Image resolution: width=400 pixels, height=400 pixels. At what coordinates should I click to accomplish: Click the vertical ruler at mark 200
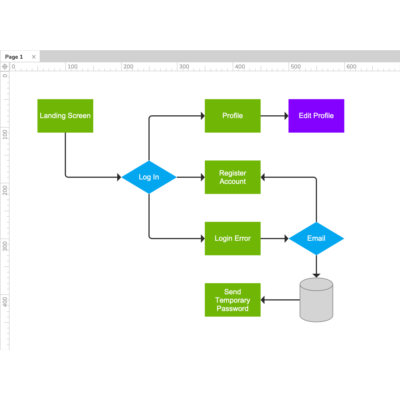click(5, 190)
